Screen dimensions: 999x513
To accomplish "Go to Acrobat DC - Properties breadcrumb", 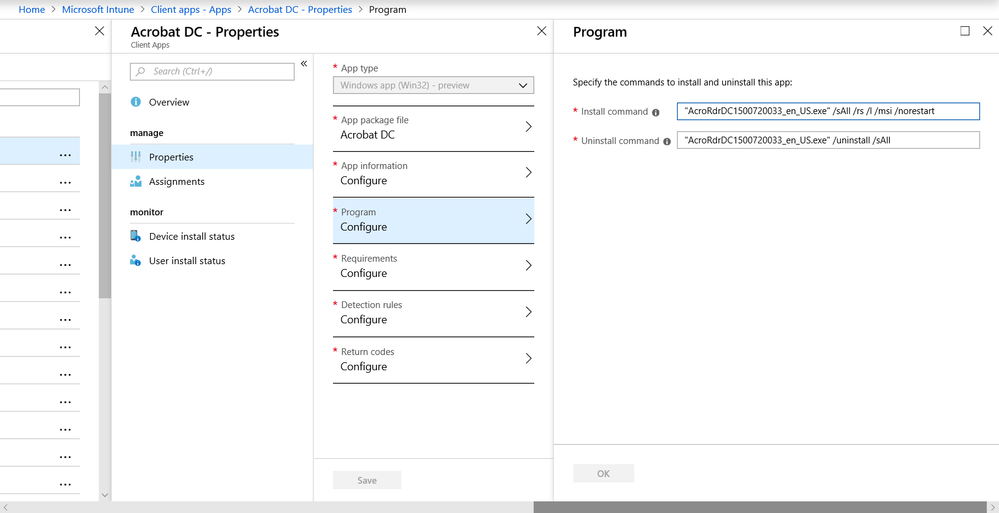I will [299, 10].
